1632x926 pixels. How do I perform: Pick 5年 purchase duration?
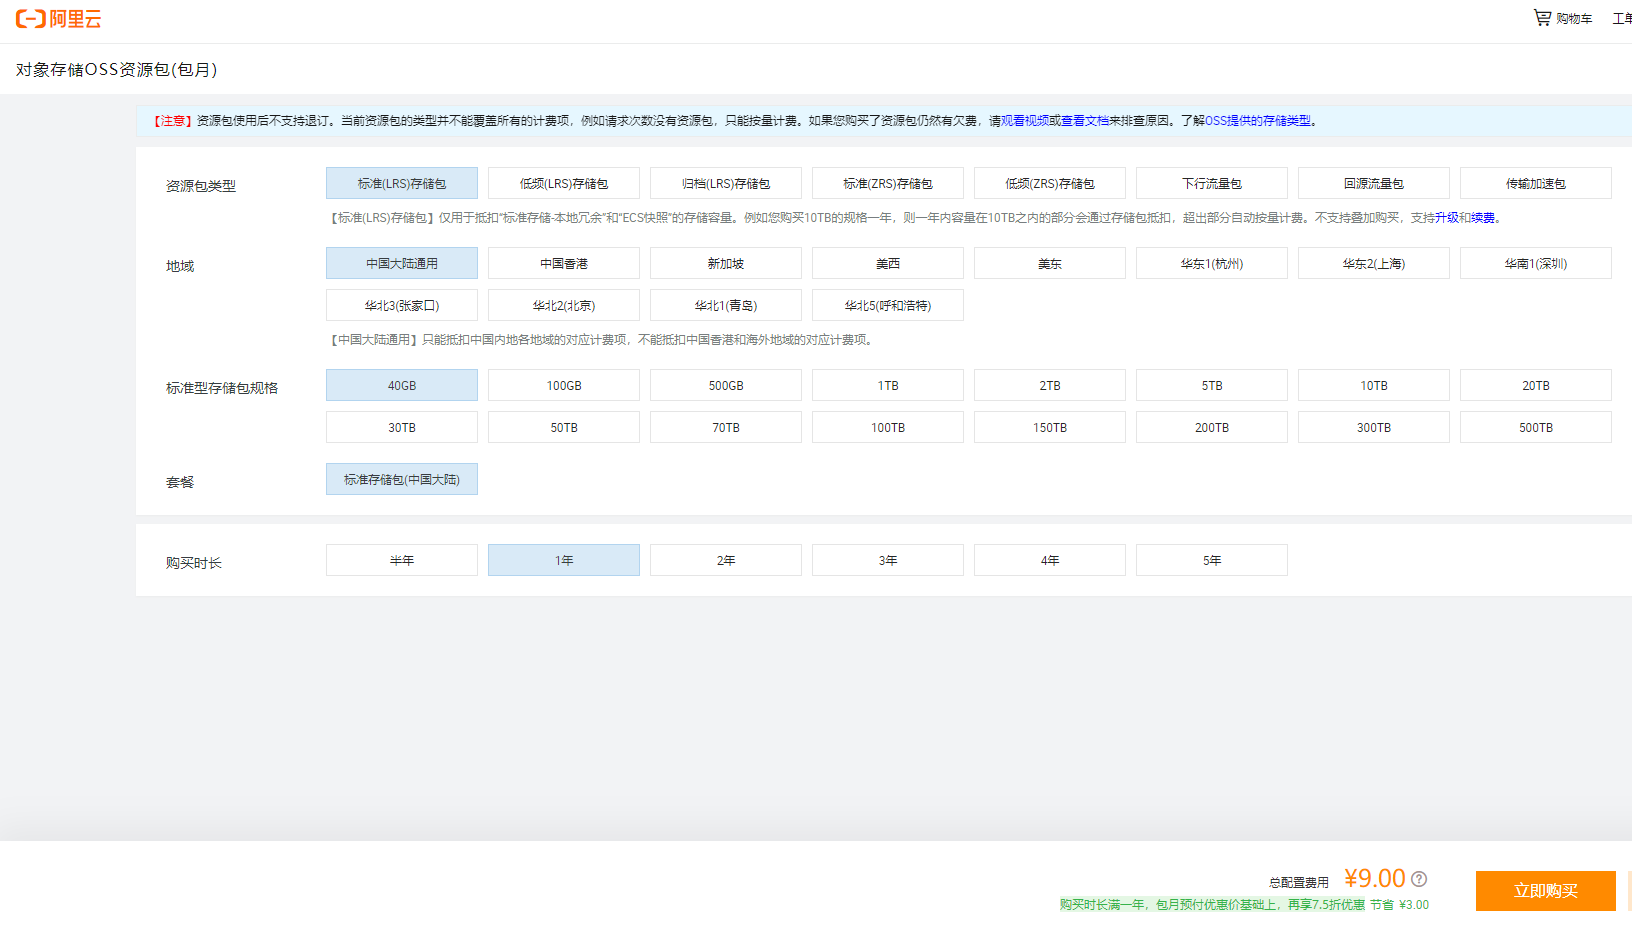click(1212, 560)
